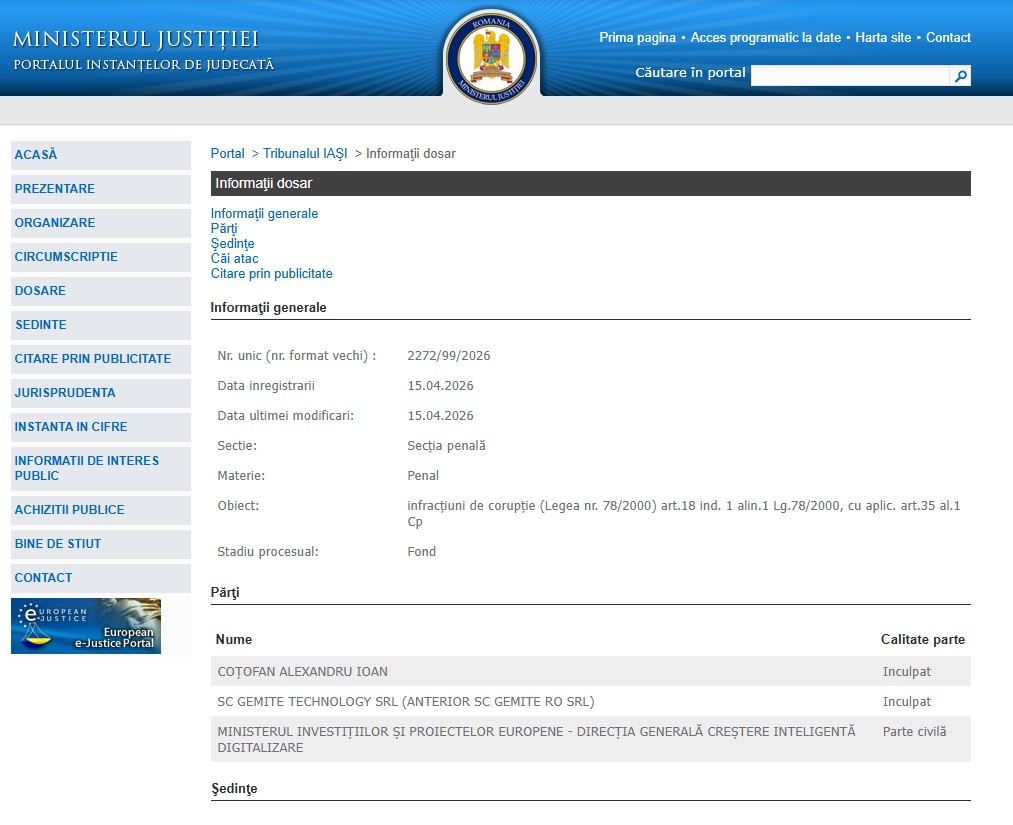Viewport: 1013px width, 825px height.
Task: Jump to Părți anchor link
Action: [x=224, y=229]
